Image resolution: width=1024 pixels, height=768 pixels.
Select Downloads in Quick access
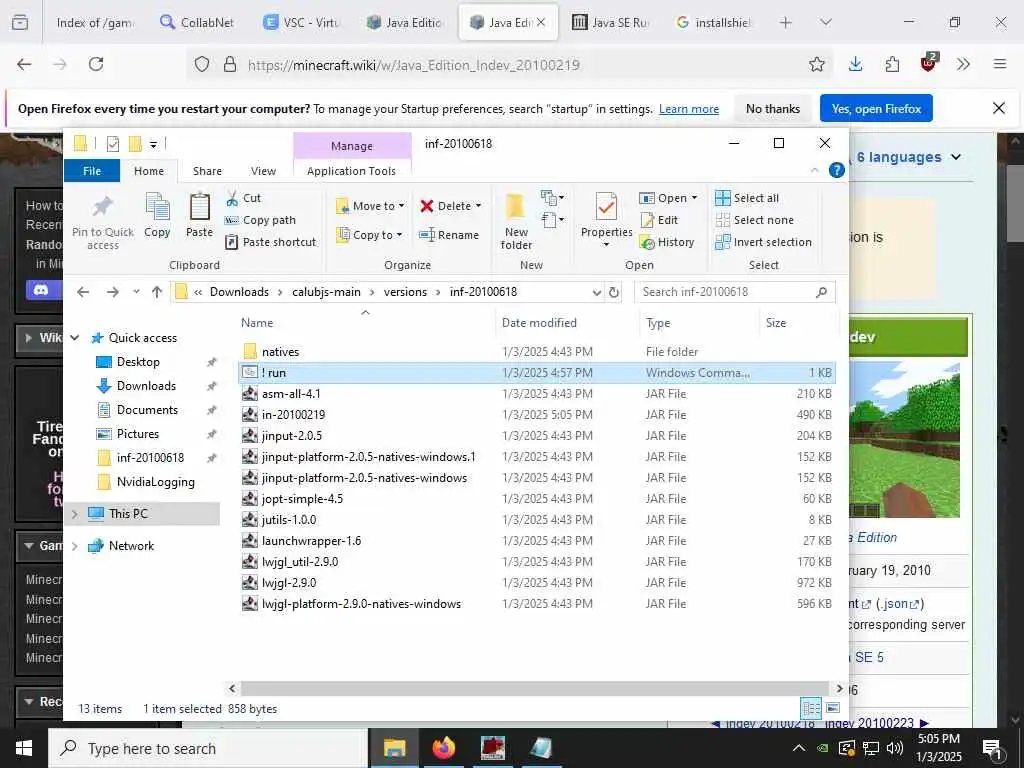tap(146, 386)
